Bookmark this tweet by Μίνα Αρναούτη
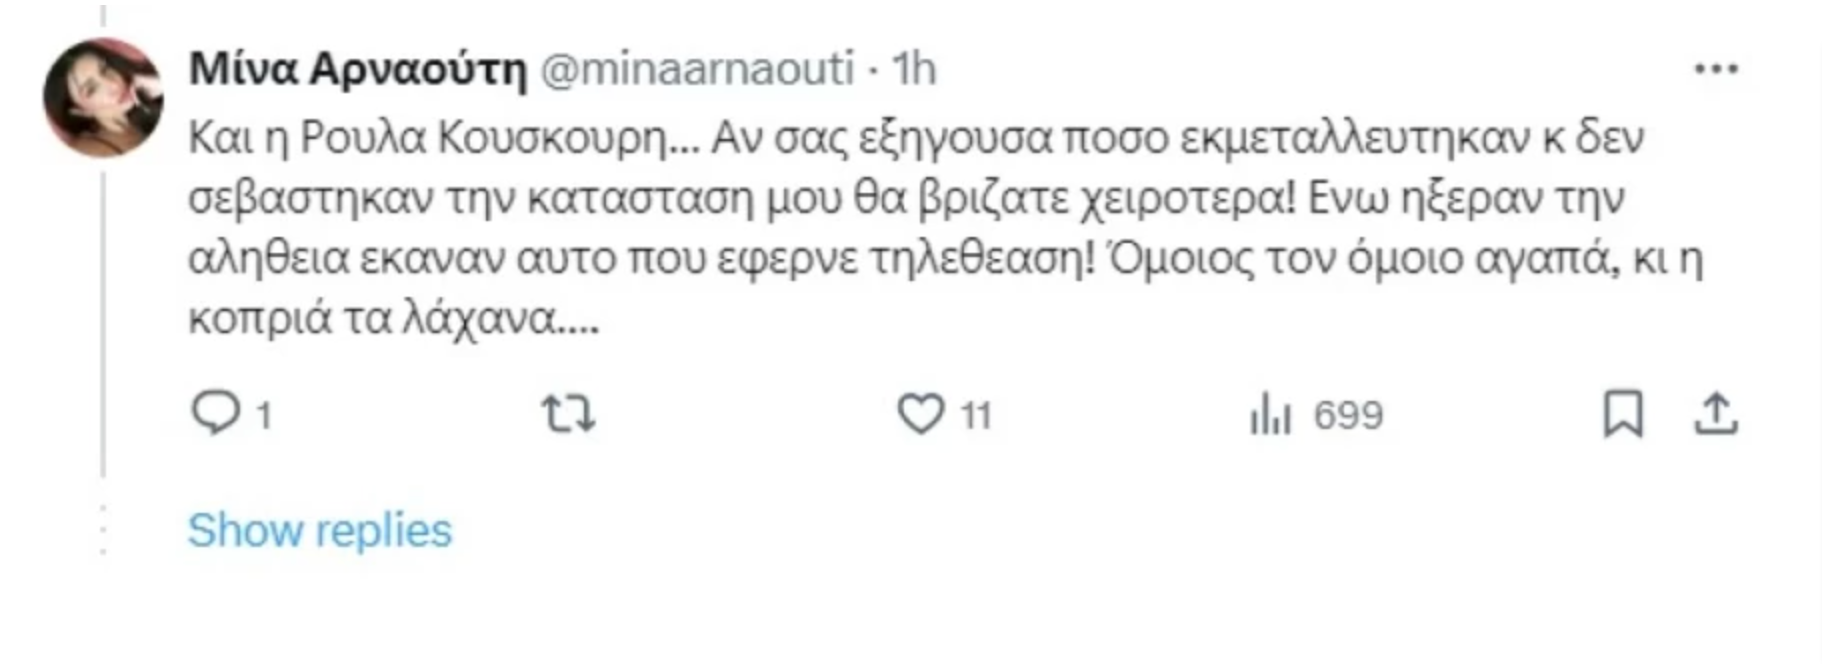The width and height of the screenshot is (1822, 664). 1622,414
